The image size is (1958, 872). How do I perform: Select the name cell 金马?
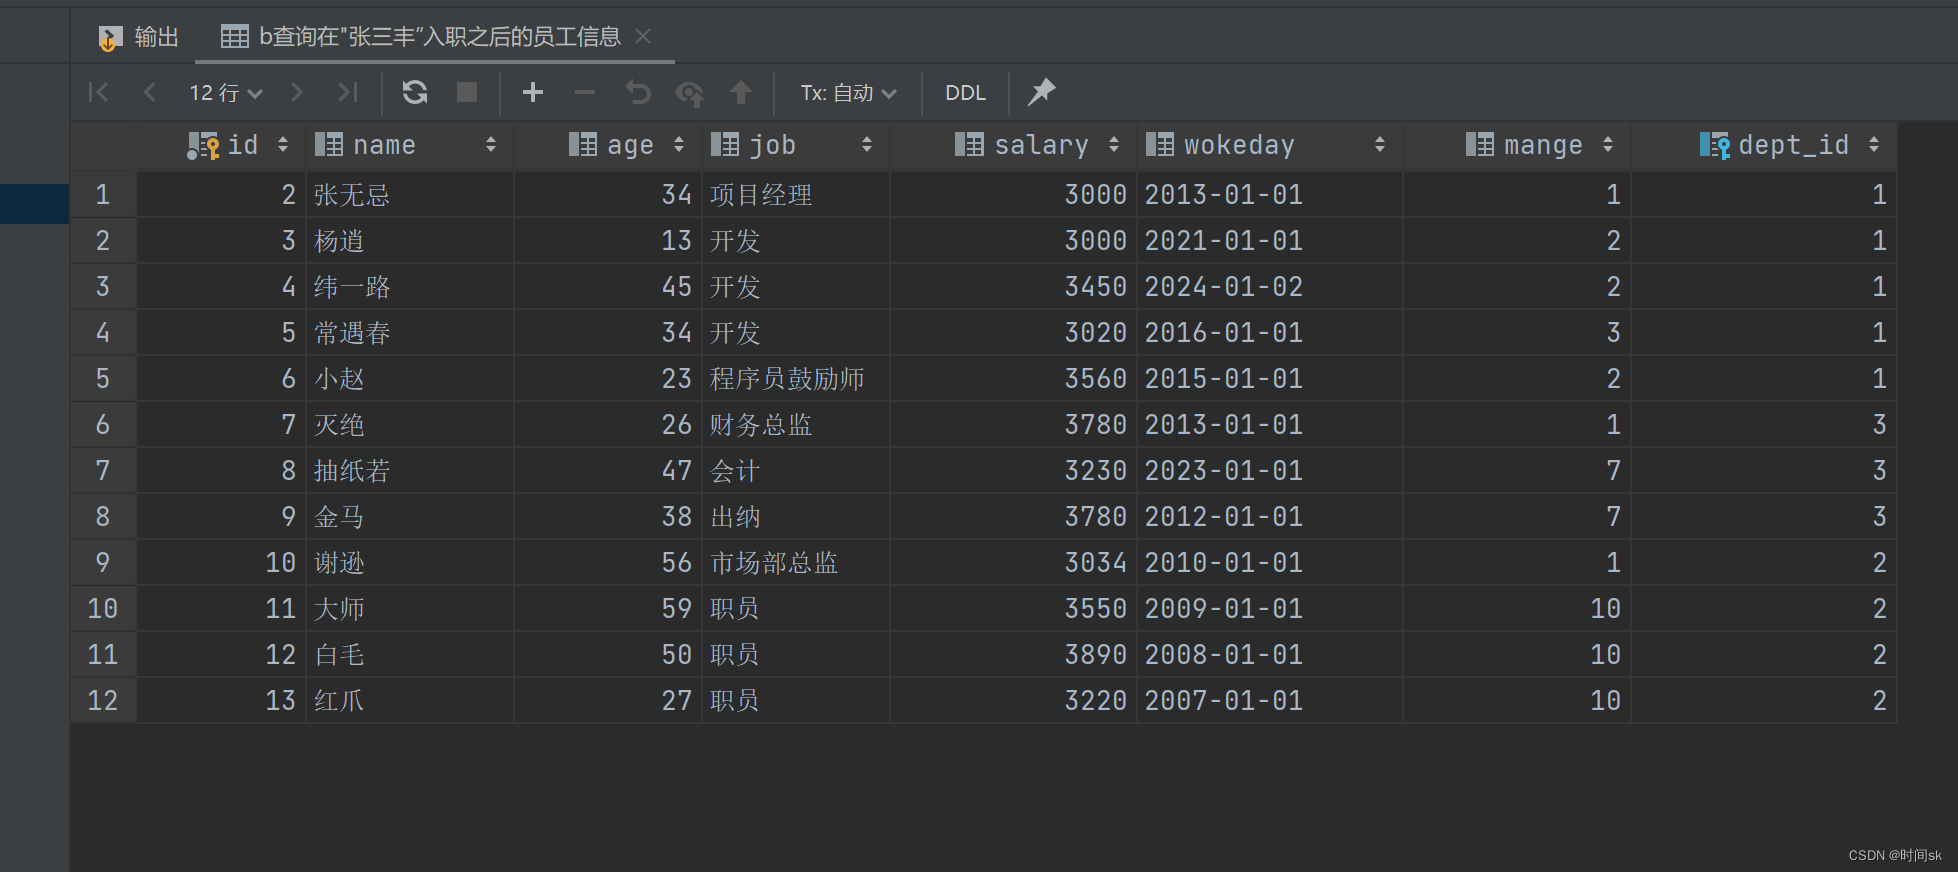pyautogui.click(x=409, y=517)
